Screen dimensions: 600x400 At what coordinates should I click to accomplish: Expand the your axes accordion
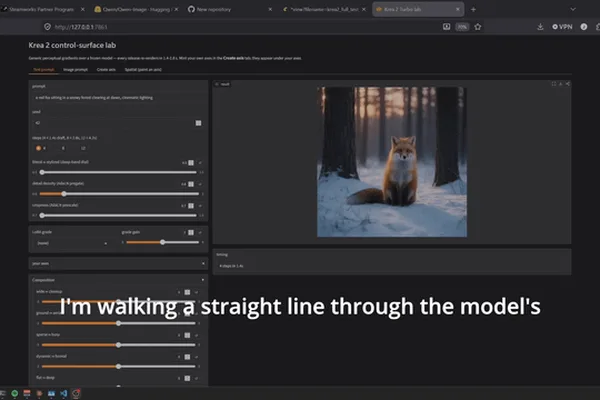tap(118, 263)
